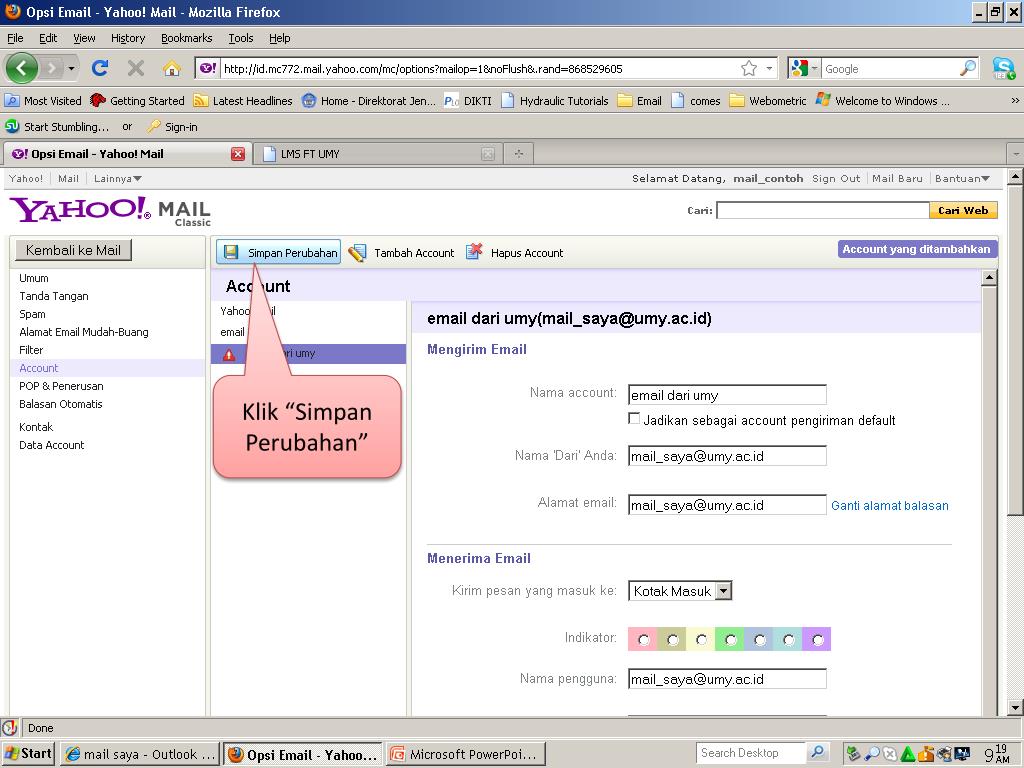
Task: Click the StumbleUpon Sign-in key icon
Action: [x=154, y=126]
